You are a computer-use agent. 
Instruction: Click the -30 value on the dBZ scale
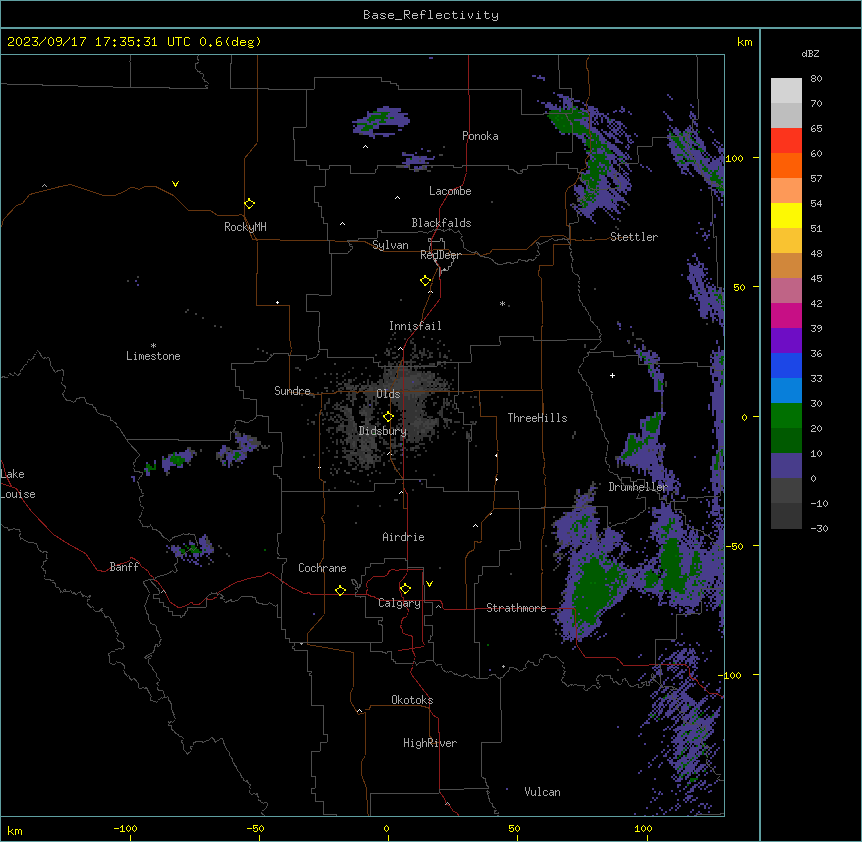tap(819, 529)
